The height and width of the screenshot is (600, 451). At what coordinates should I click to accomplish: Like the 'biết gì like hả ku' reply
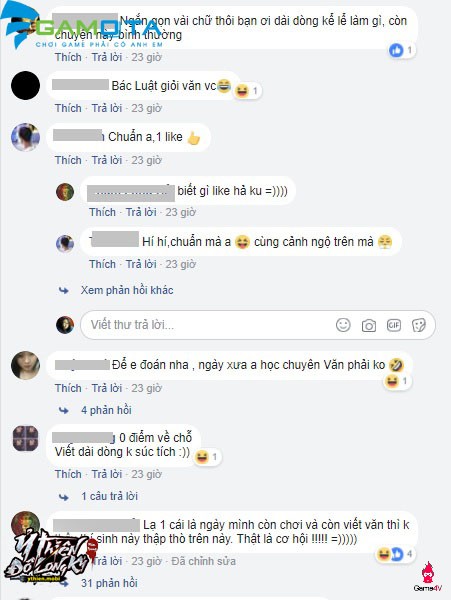[103, 212]
